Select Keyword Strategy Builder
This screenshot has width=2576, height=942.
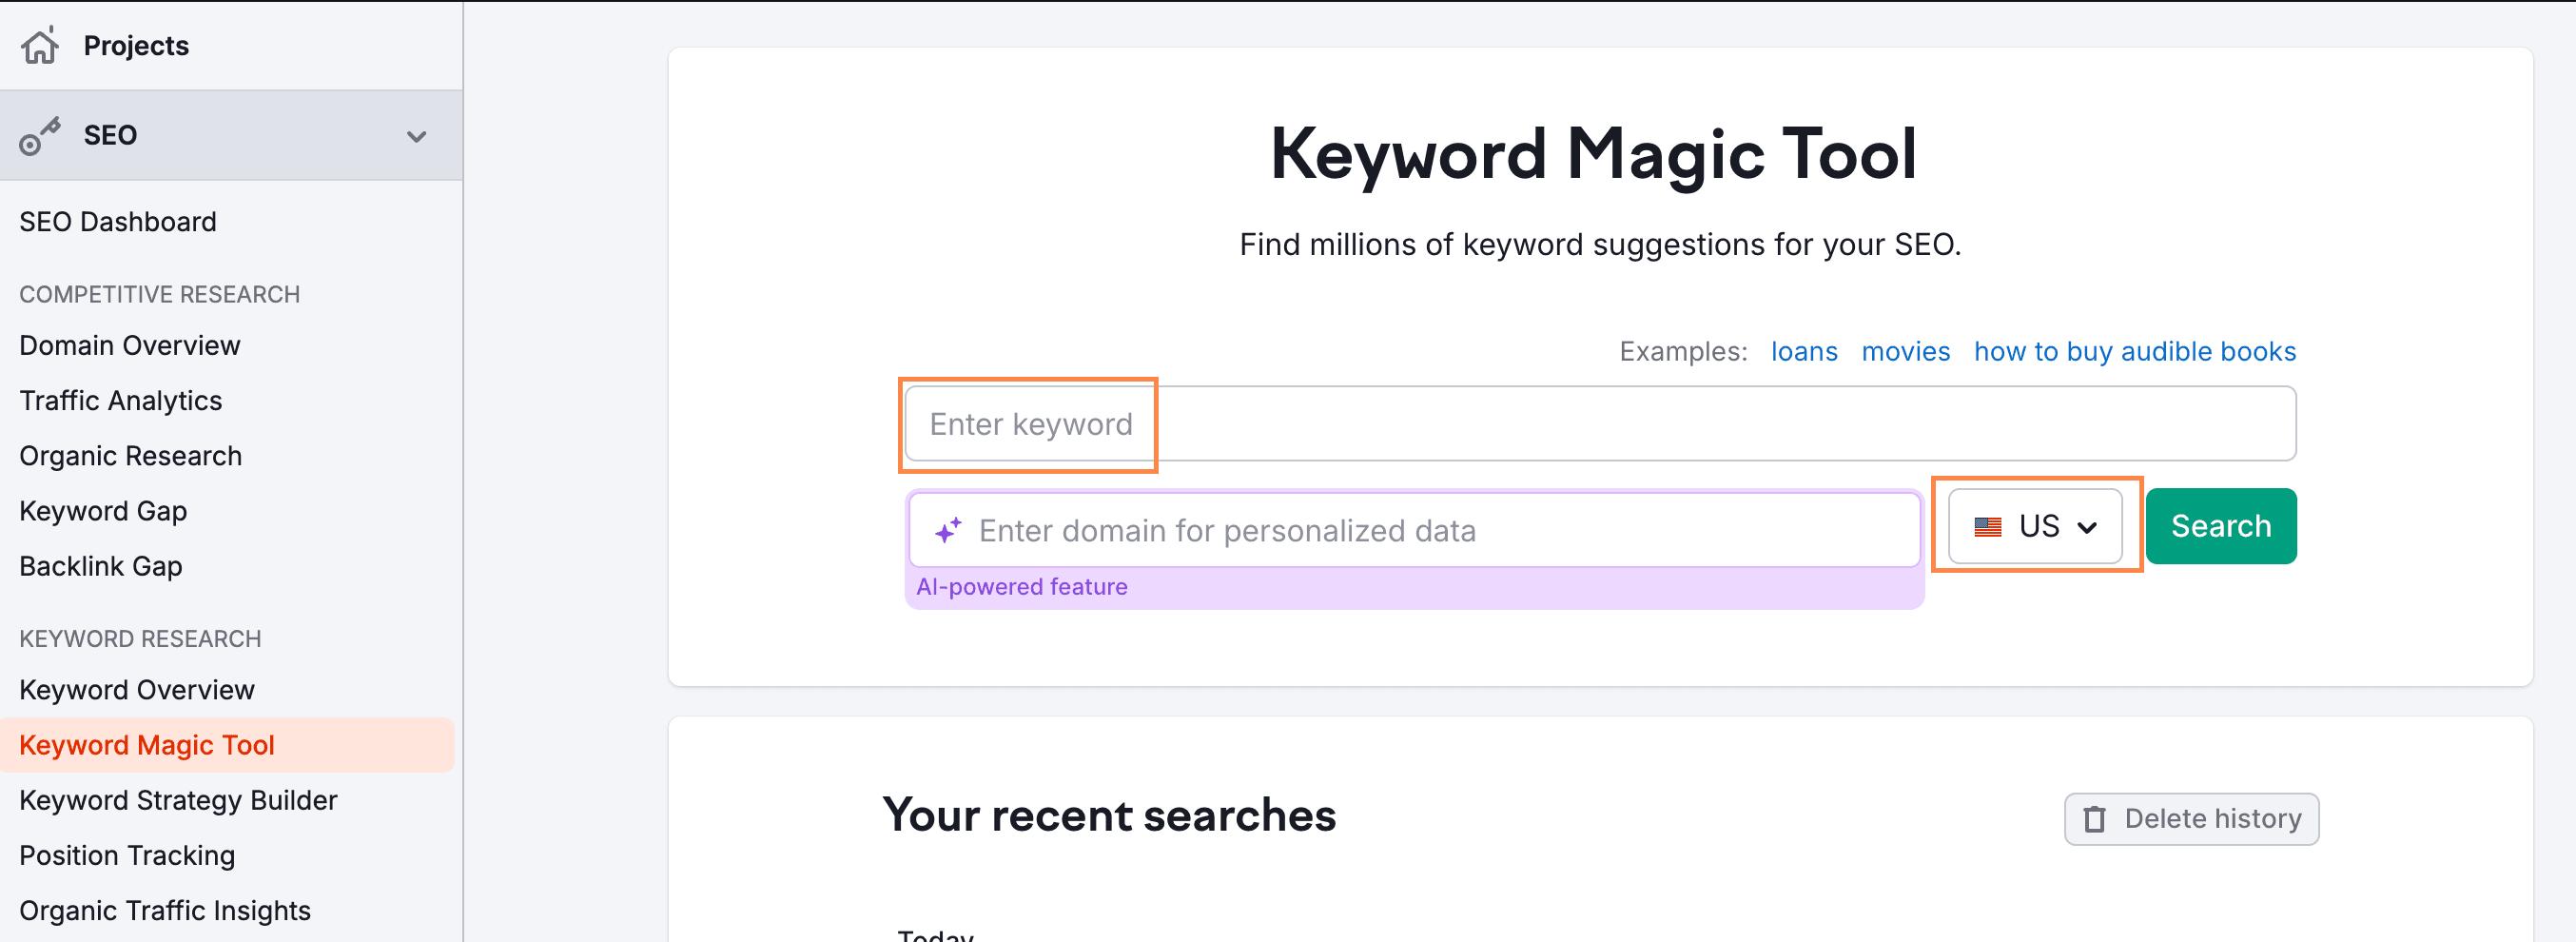tap(178, 800)
